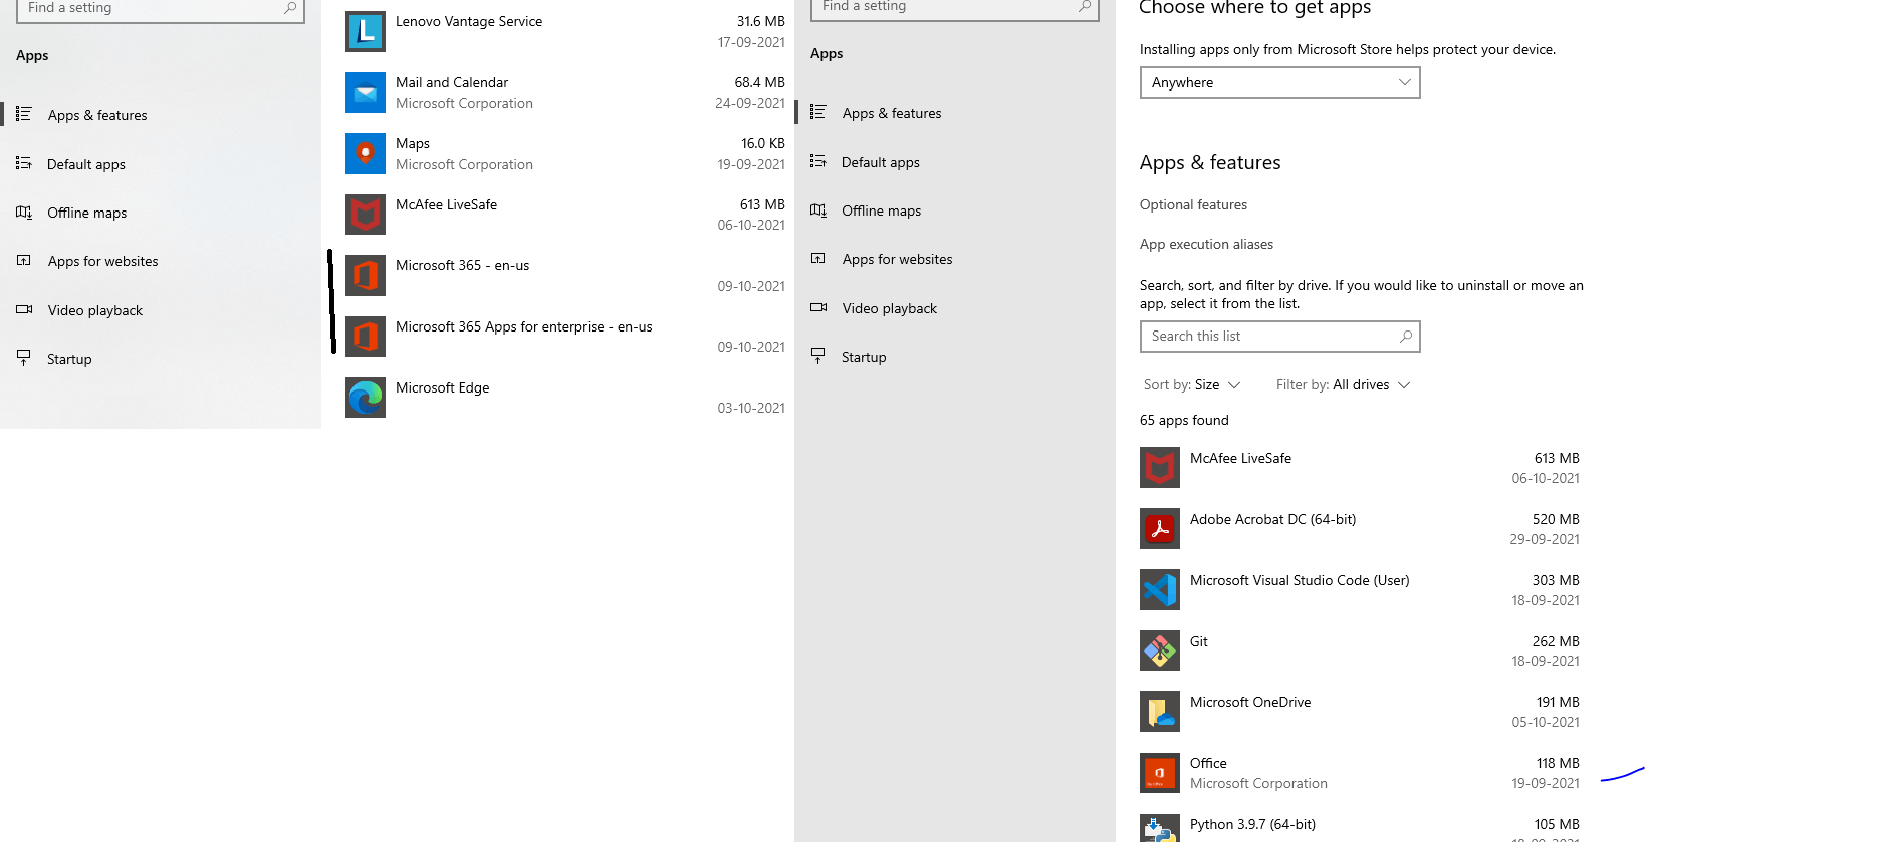
Task: Focus the Search this list input field
Action: coord(1280,336)
